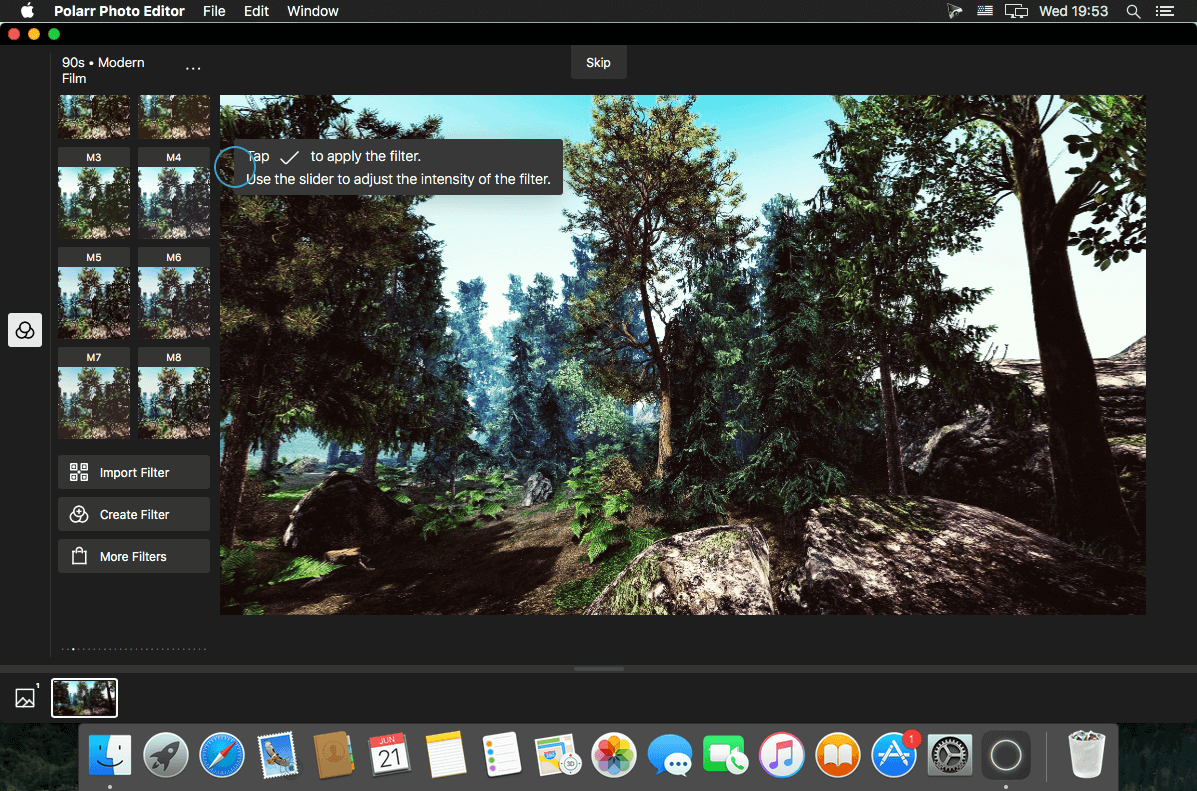Apply the M3 filter thumbnail

pos(94,194)
